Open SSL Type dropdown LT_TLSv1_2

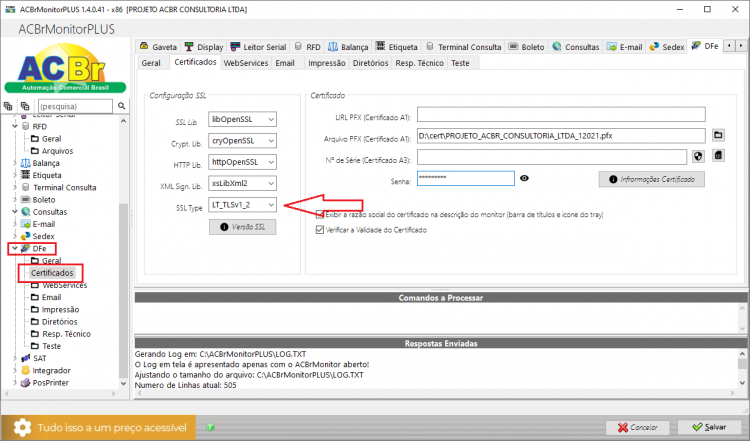243,205
